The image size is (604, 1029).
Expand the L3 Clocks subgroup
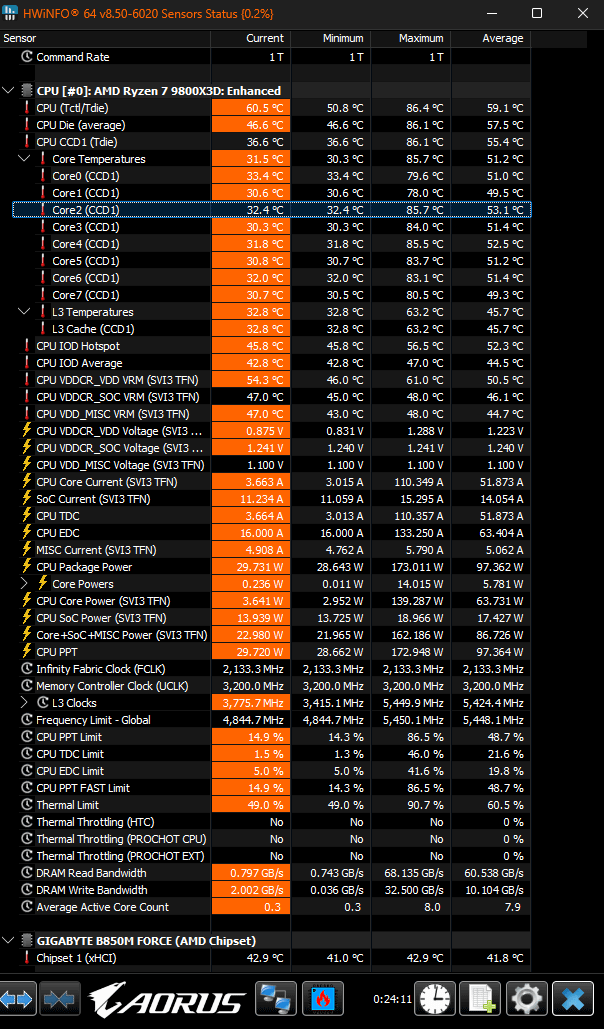coord(24,702)
